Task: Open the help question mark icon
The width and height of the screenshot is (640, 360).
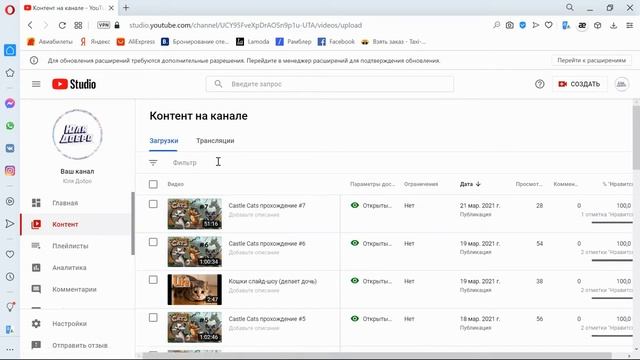Action: click(x=540, y=84)
